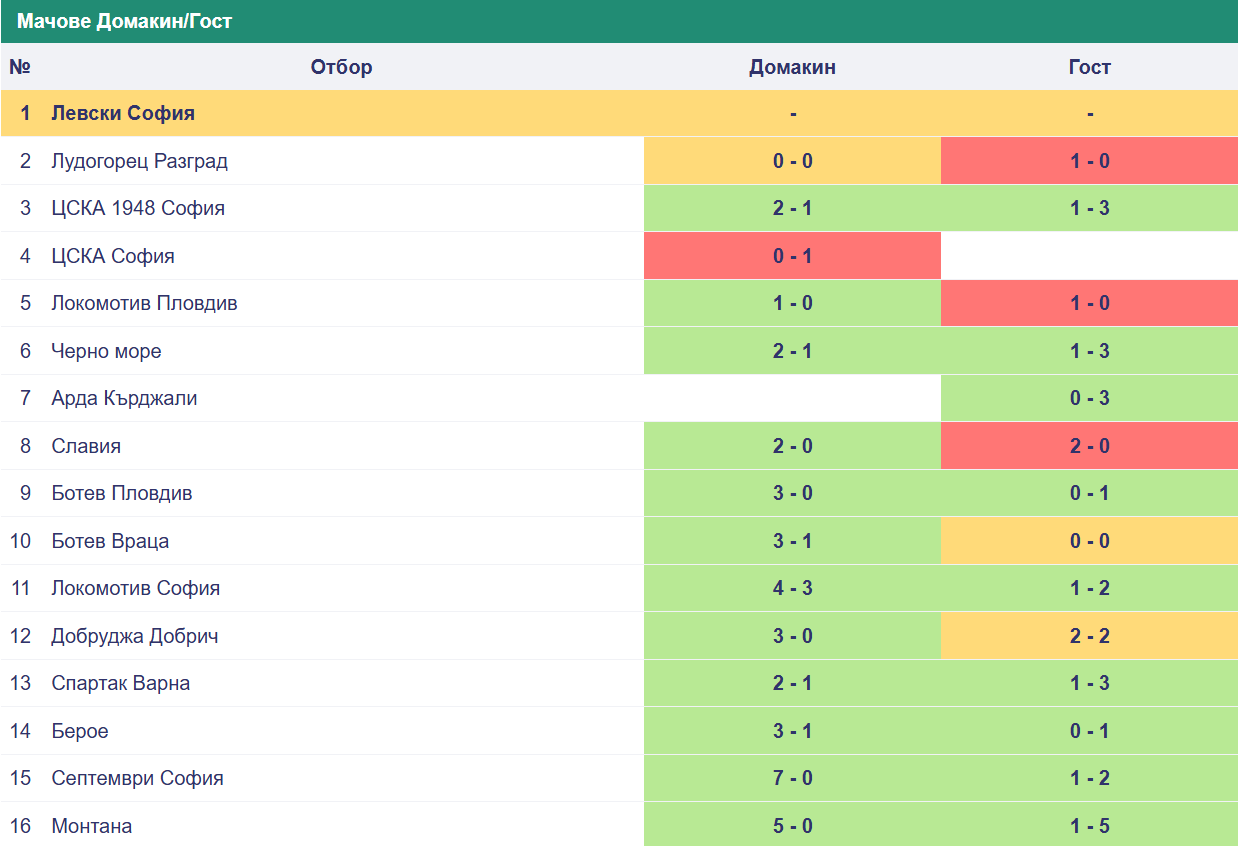
Task: Click the Домакин column header
Action: tap(792, 67)
